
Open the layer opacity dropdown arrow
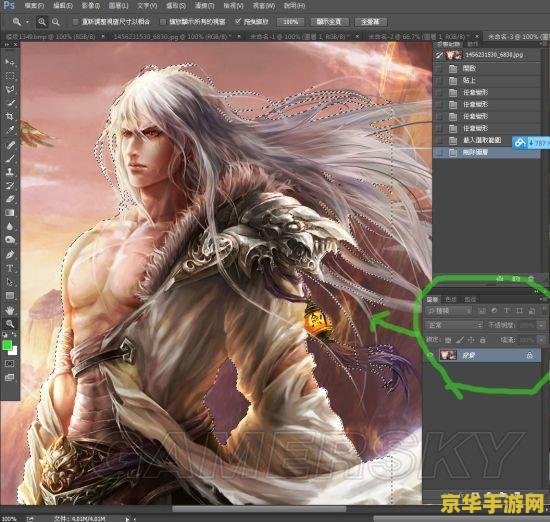pos(542,325)
